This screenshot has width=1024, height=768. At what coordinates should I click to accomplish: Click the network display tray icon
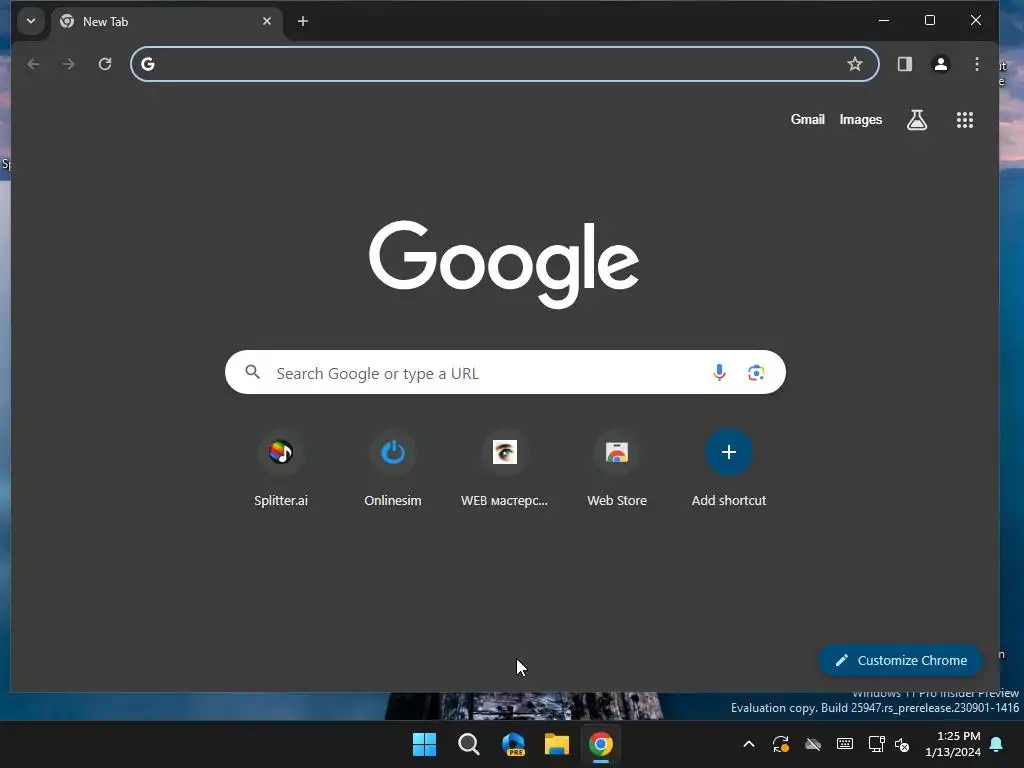[876, 744]
